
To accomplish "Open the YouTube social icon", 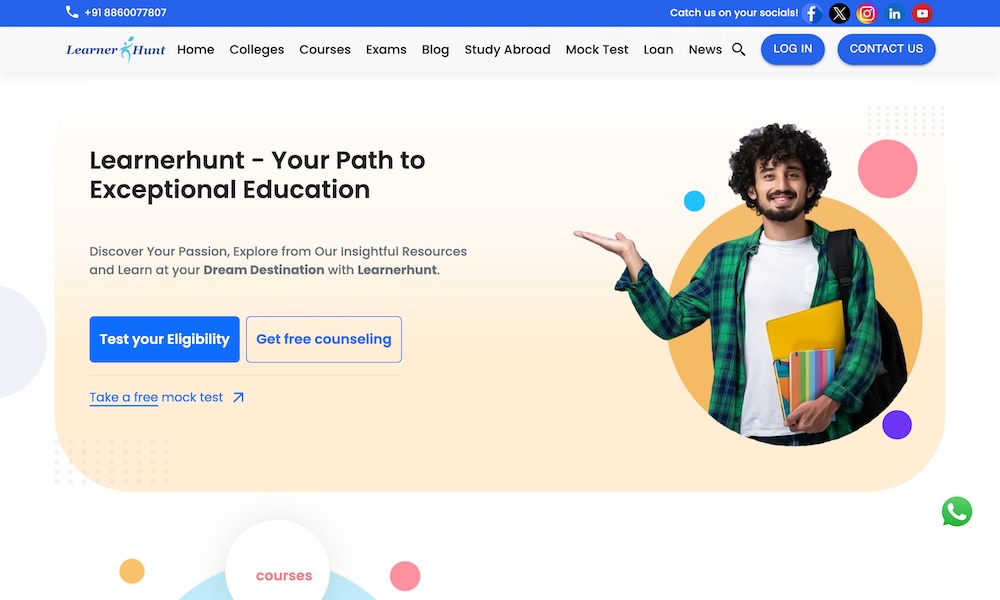I will (922, 13).
